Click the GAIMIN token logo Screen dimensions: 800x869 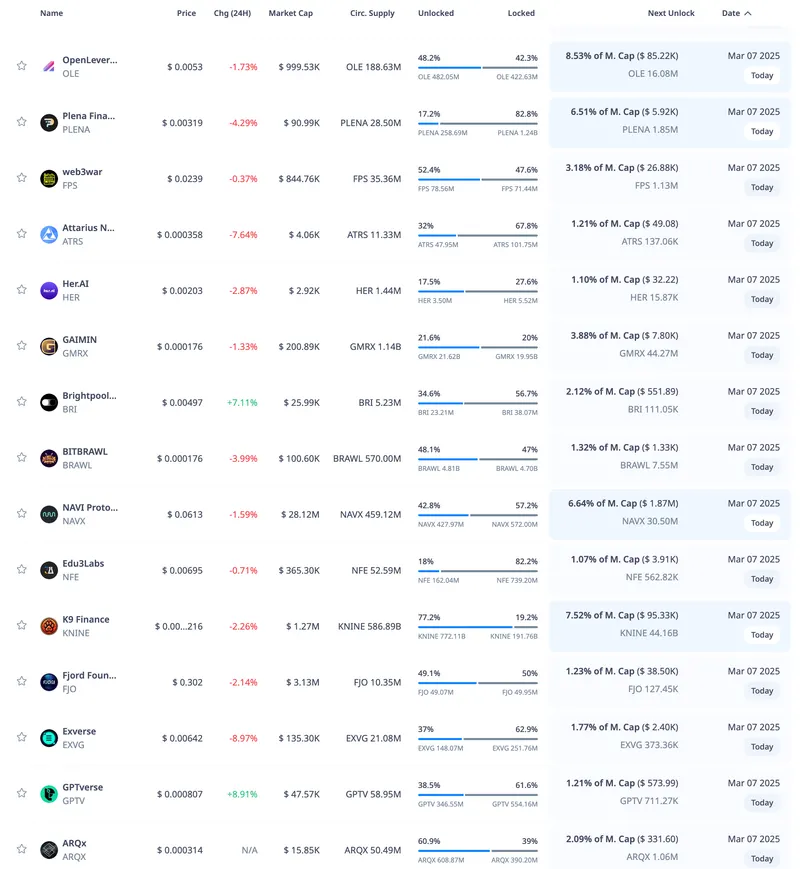48,346
